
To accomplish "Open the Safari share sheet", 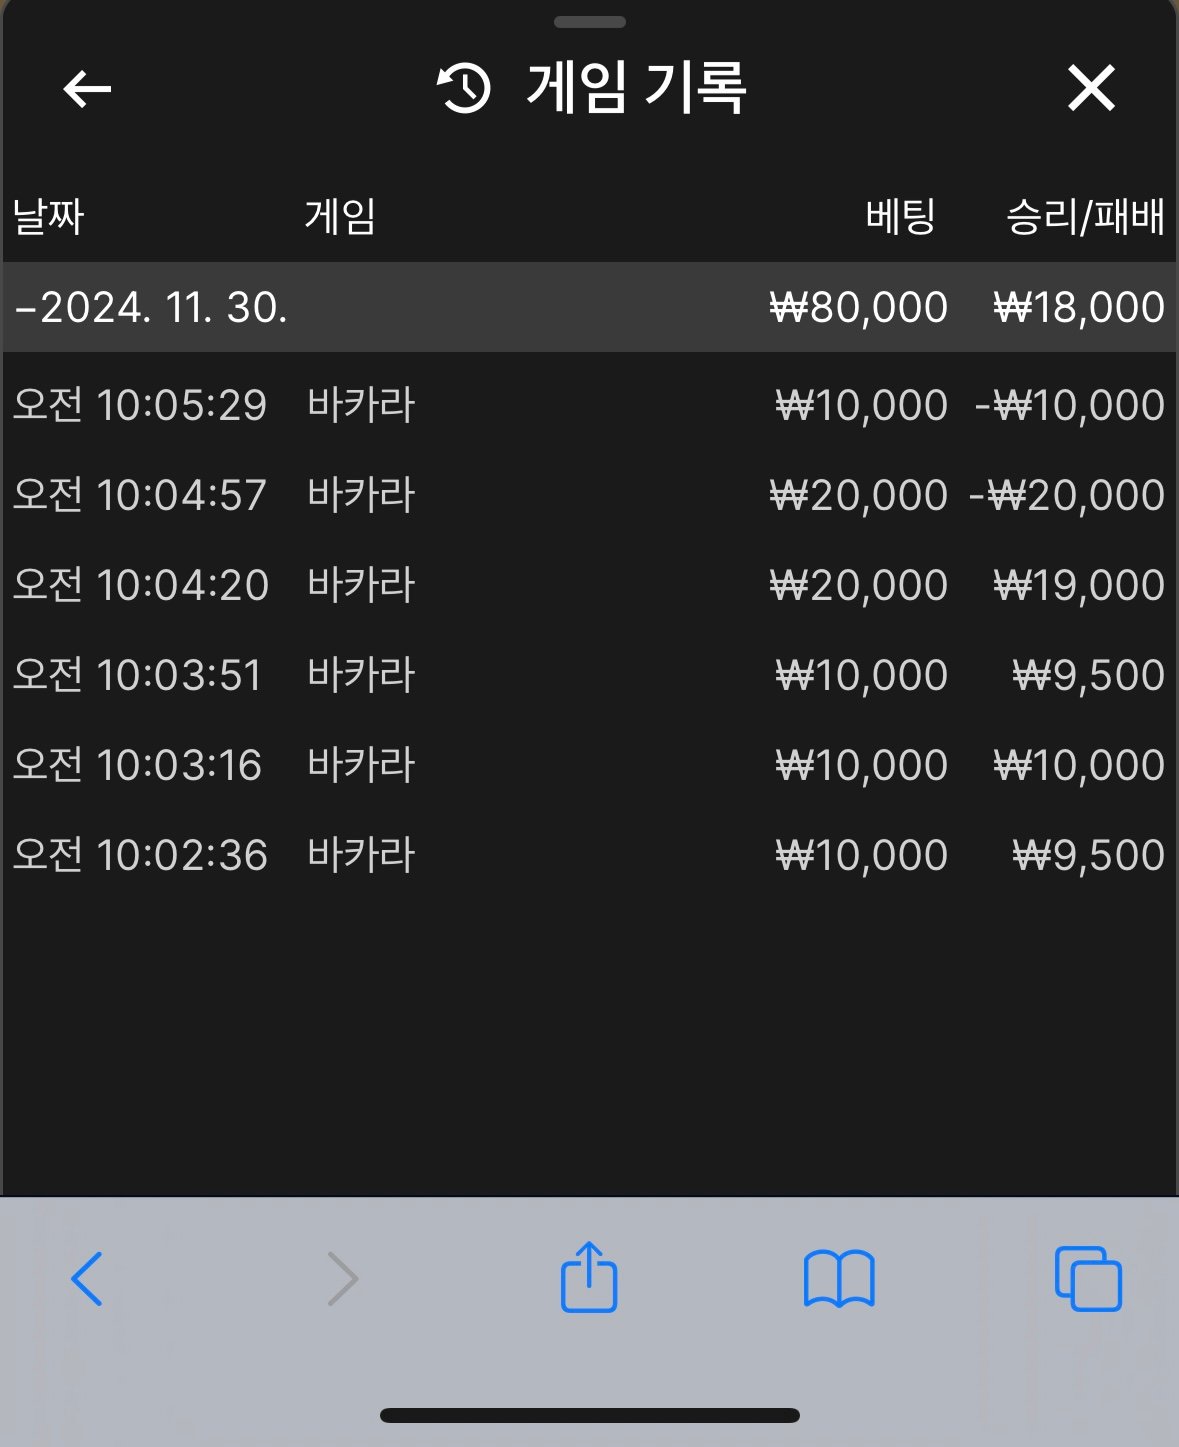I will (589, 1276).
